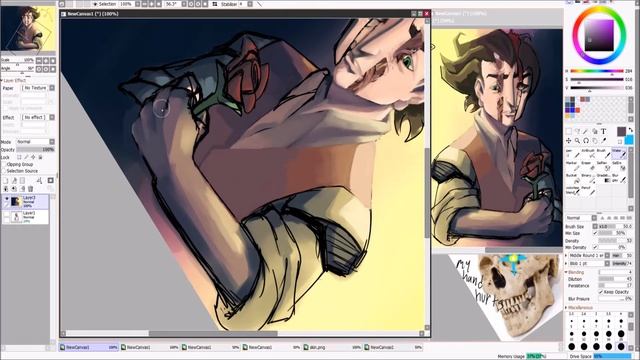Switch to the skin.png document tab
This screenshot has height=360, width=640.
332,347
